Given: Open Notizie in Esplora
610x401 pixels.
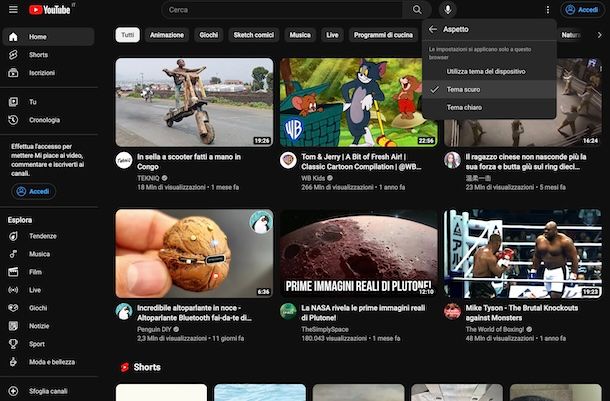Looking at the screenshot, I should (x=48, y=326).
